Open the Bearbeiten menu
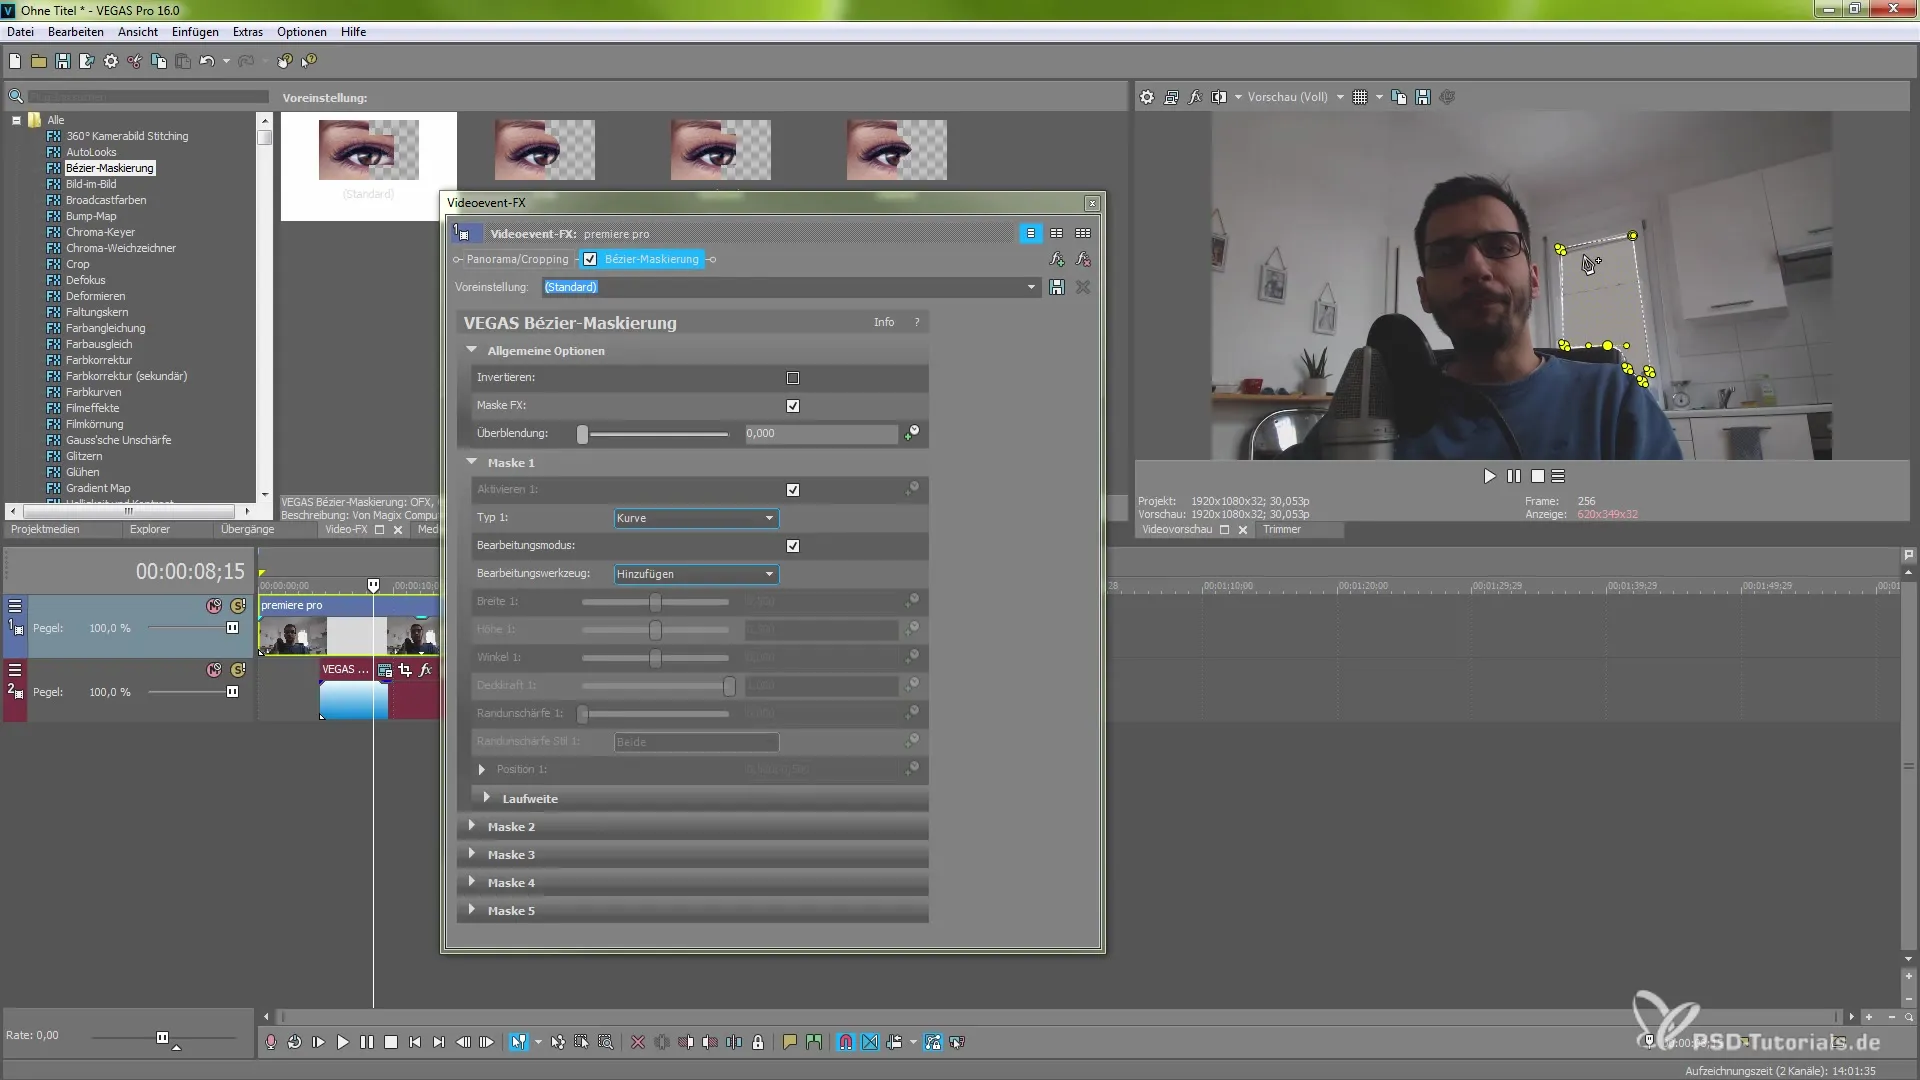The image size is (1920, 1080). click(76, 32)
